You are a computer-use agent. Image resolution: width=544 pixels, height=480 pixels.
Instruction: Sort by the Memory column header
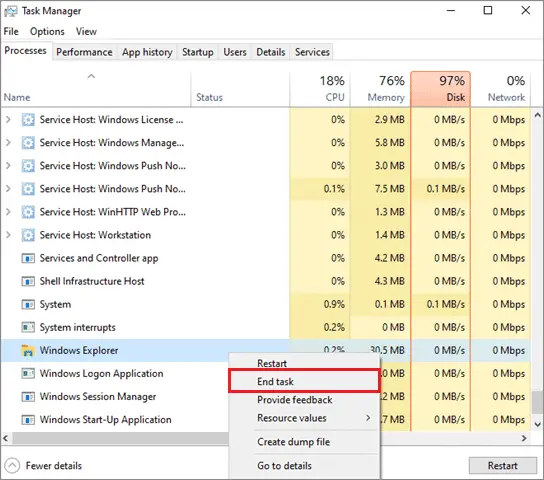point(380,89)
